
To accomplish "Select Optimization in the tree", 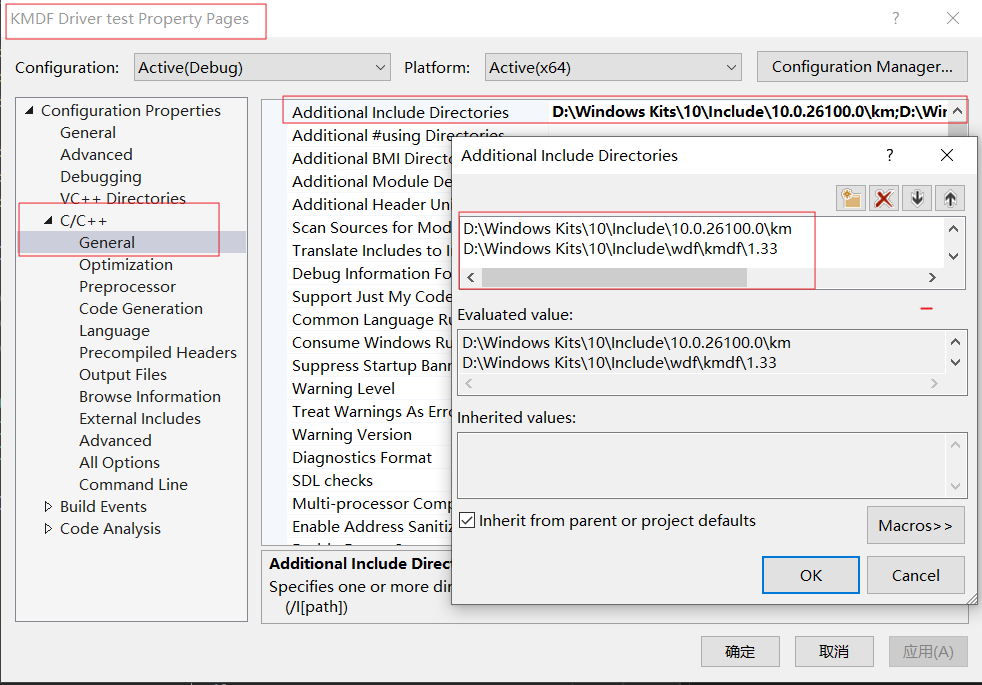I will pos(126,265).
